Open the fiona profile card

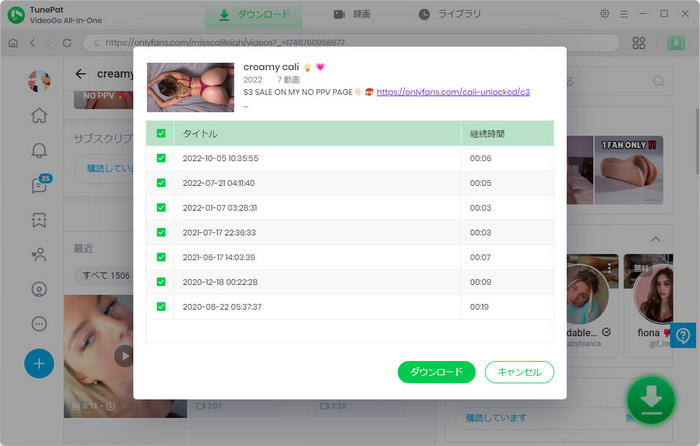(x=649, y=305)
